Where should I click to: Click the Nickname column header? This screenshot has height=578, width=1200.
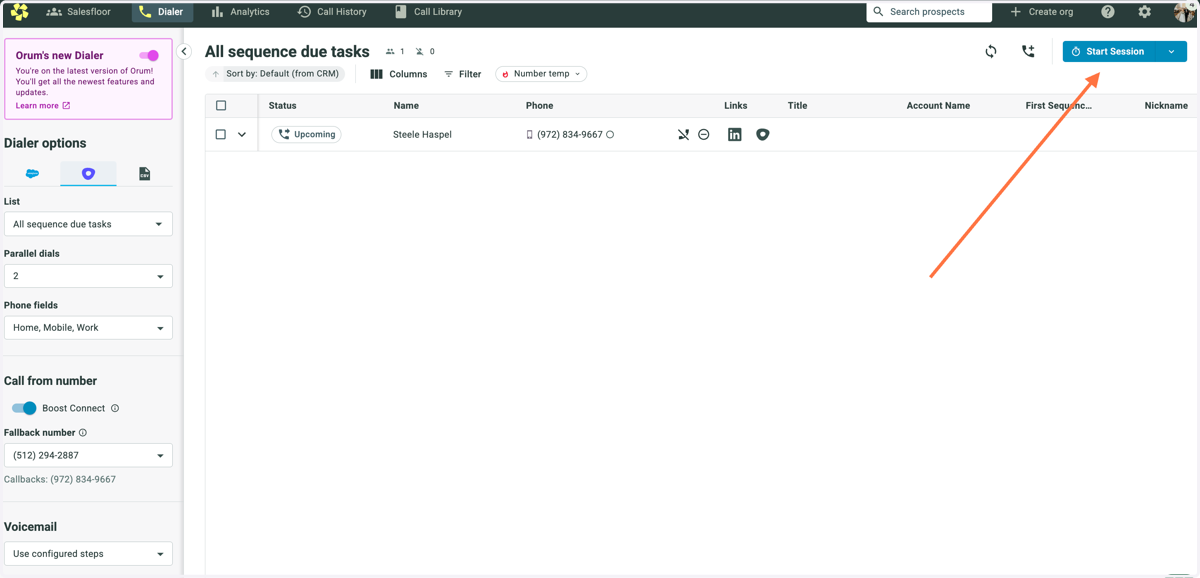point(1166,105)
